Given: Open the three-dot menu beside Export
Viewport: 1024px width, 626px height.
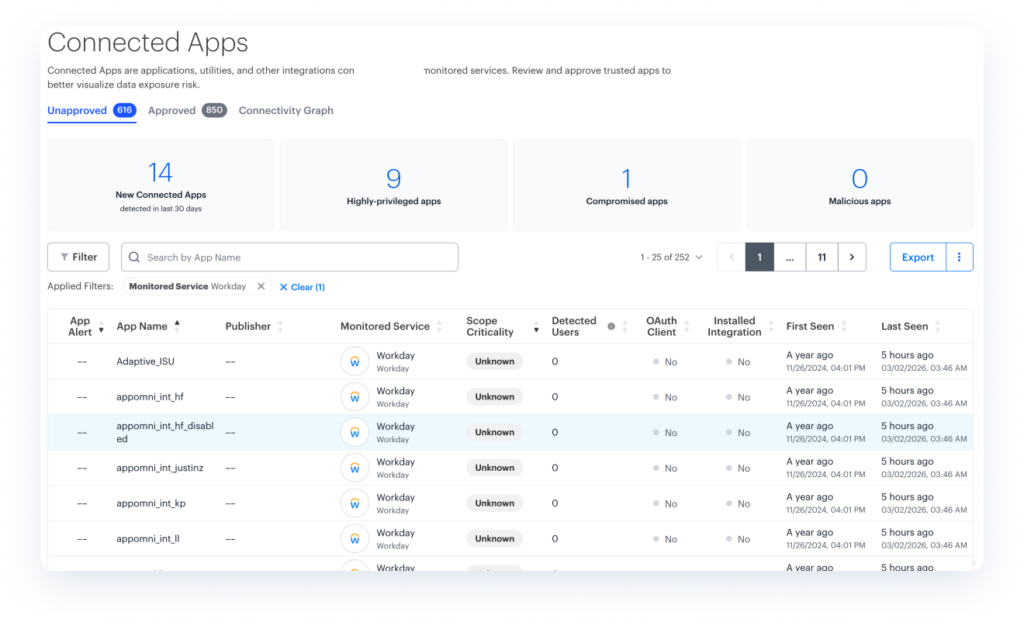Looking at the screenshot, I should pos(958,257).
